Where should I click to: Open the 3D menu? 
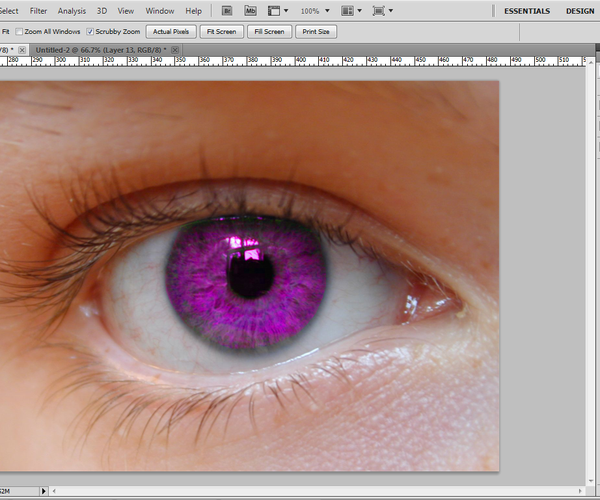click(x=102, y=11)
